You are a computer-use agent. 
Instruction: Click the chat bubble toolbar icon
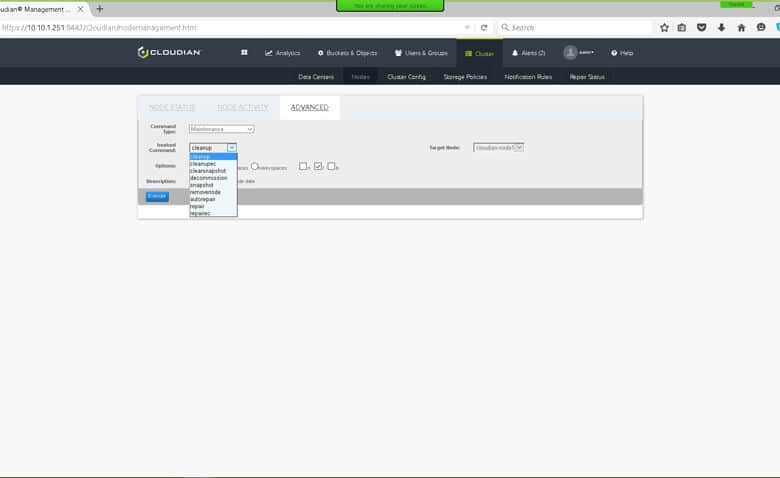pyautogui.click(x=761, y=28)
